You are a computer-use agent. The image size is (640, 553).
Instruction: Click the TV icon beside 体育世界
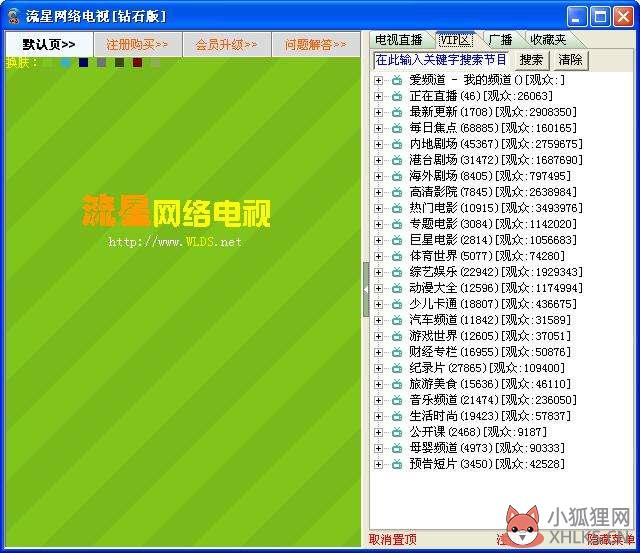pos(397,256)
